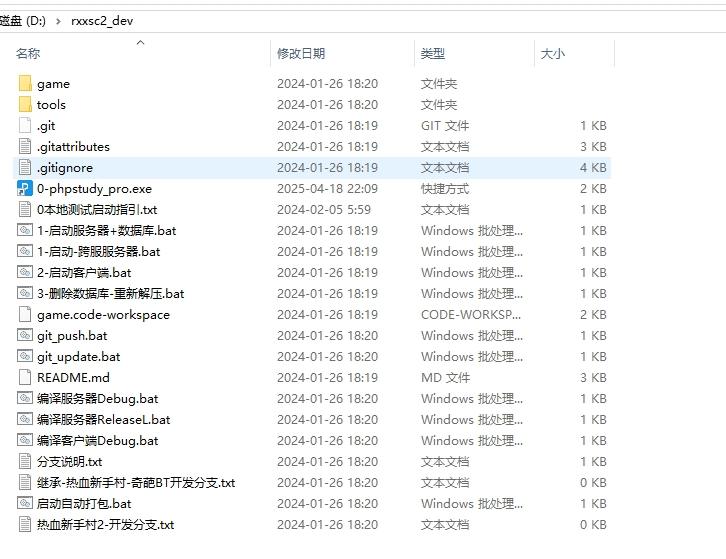Select the .gitattributes file icon

coord(25,146)
